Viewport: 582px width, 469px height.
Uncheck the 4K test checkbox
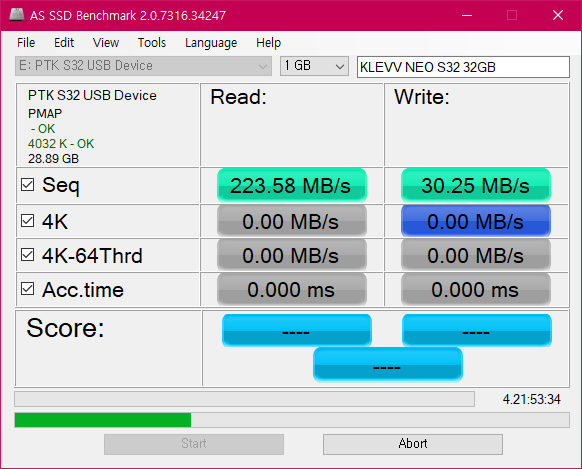27,220
